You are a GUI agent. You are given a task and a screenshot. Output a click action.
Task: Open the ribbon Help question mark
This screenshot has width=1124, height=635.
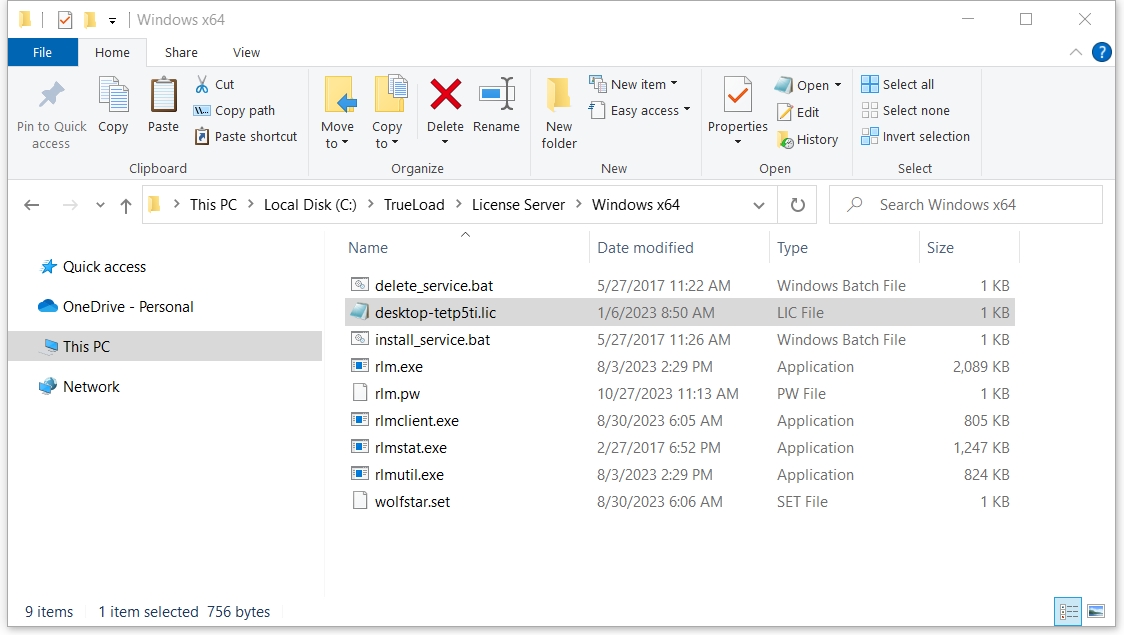tap(1101, 53)
